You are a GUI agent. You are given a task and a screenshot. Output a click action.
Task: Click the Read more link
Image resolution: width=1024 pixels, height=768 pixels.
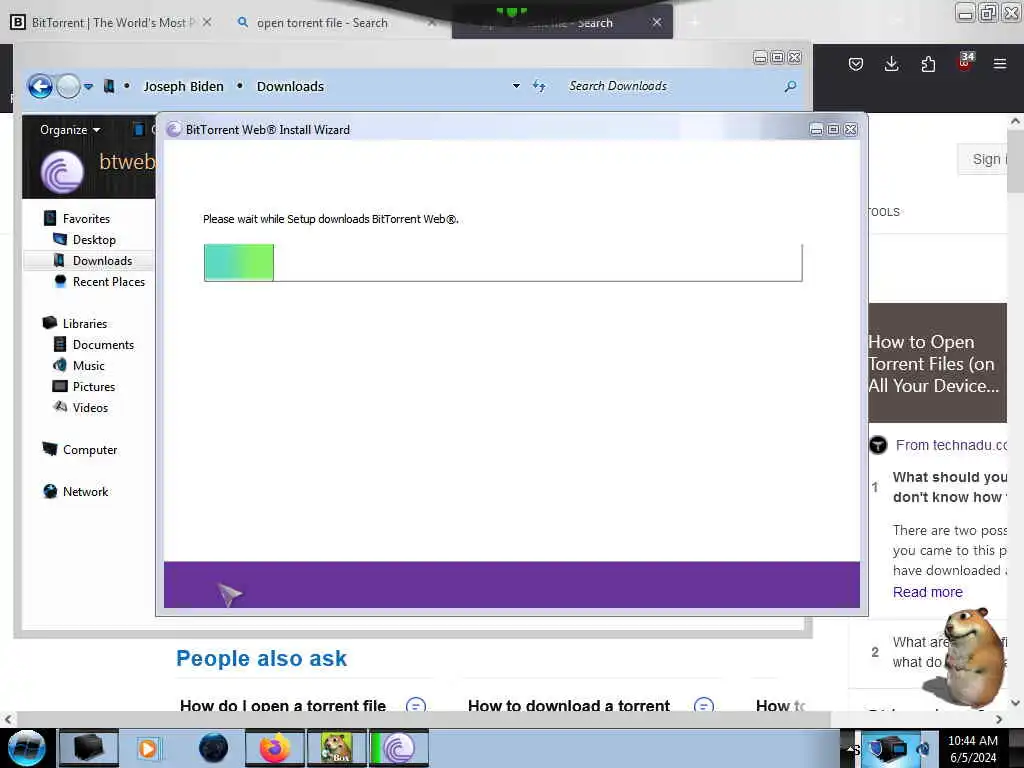click(927, 592)
